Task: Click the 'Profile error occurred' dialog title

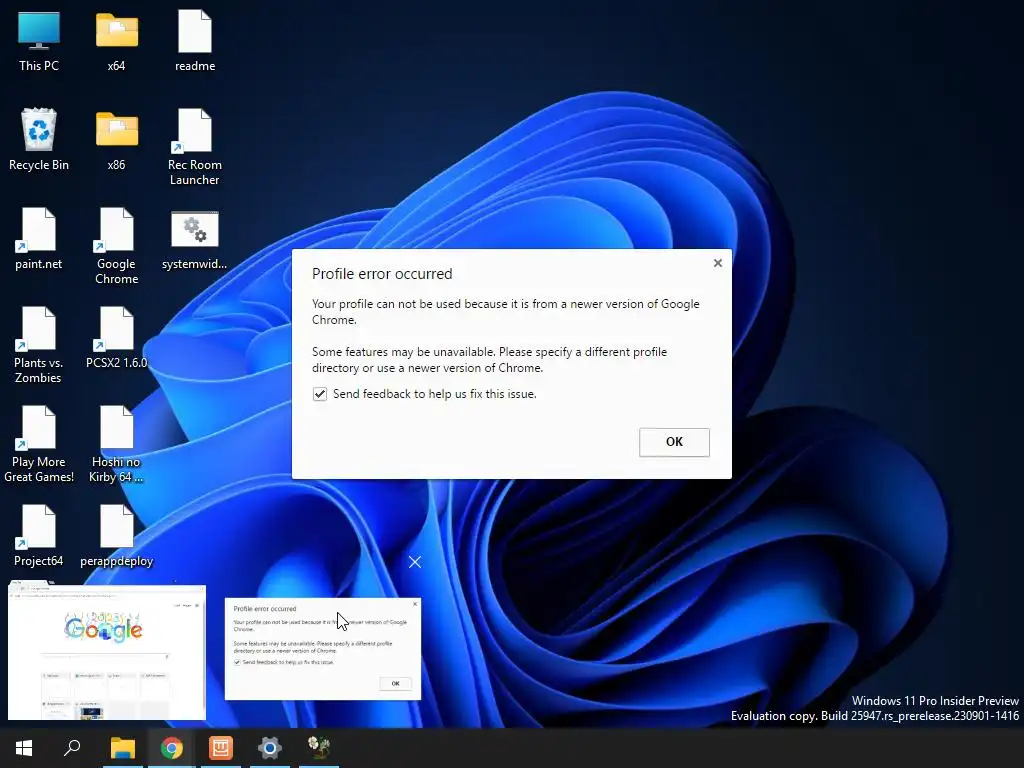Action: [382, 274]
